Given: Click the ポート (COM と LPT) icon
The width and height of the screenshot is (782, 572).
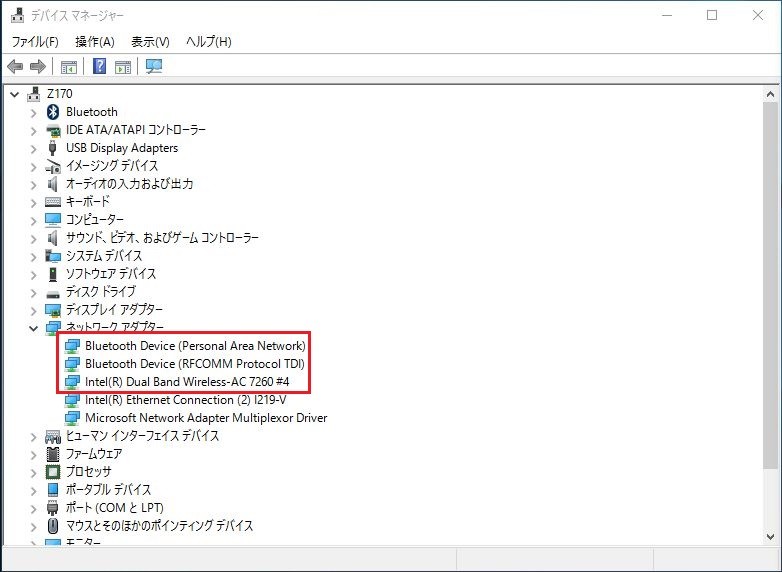Looking at the screenshot, I should click(52, 508).
